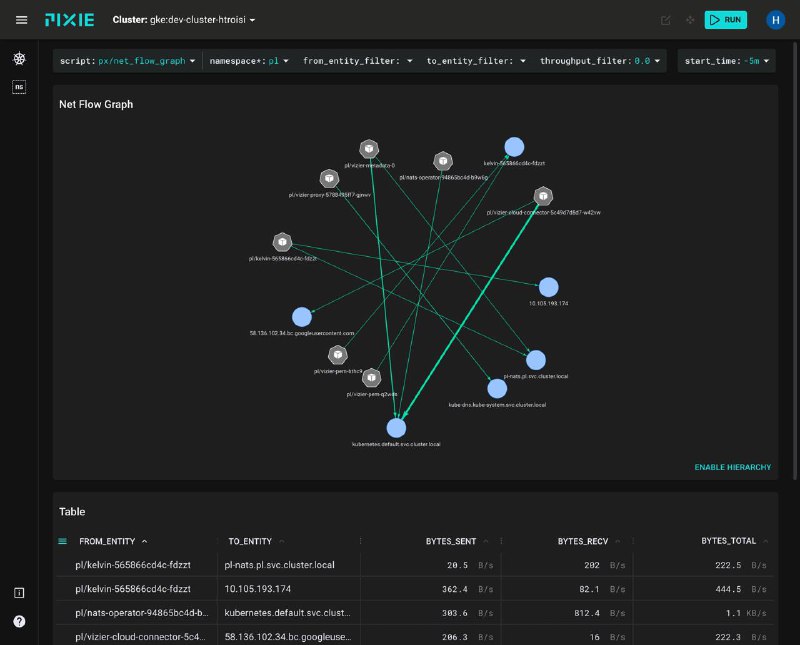The image size is (800, 645).
Task: Open the throughput_filter dropdown
Action: 599,61
